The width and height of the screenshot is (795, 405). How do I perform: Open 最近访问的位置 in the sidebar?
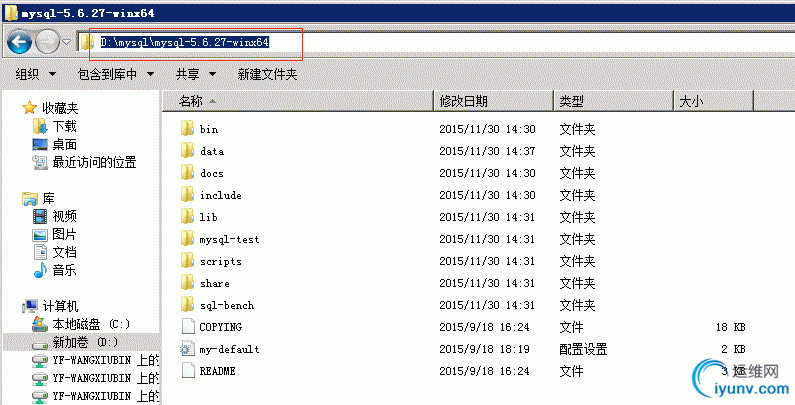pos(84,162)
